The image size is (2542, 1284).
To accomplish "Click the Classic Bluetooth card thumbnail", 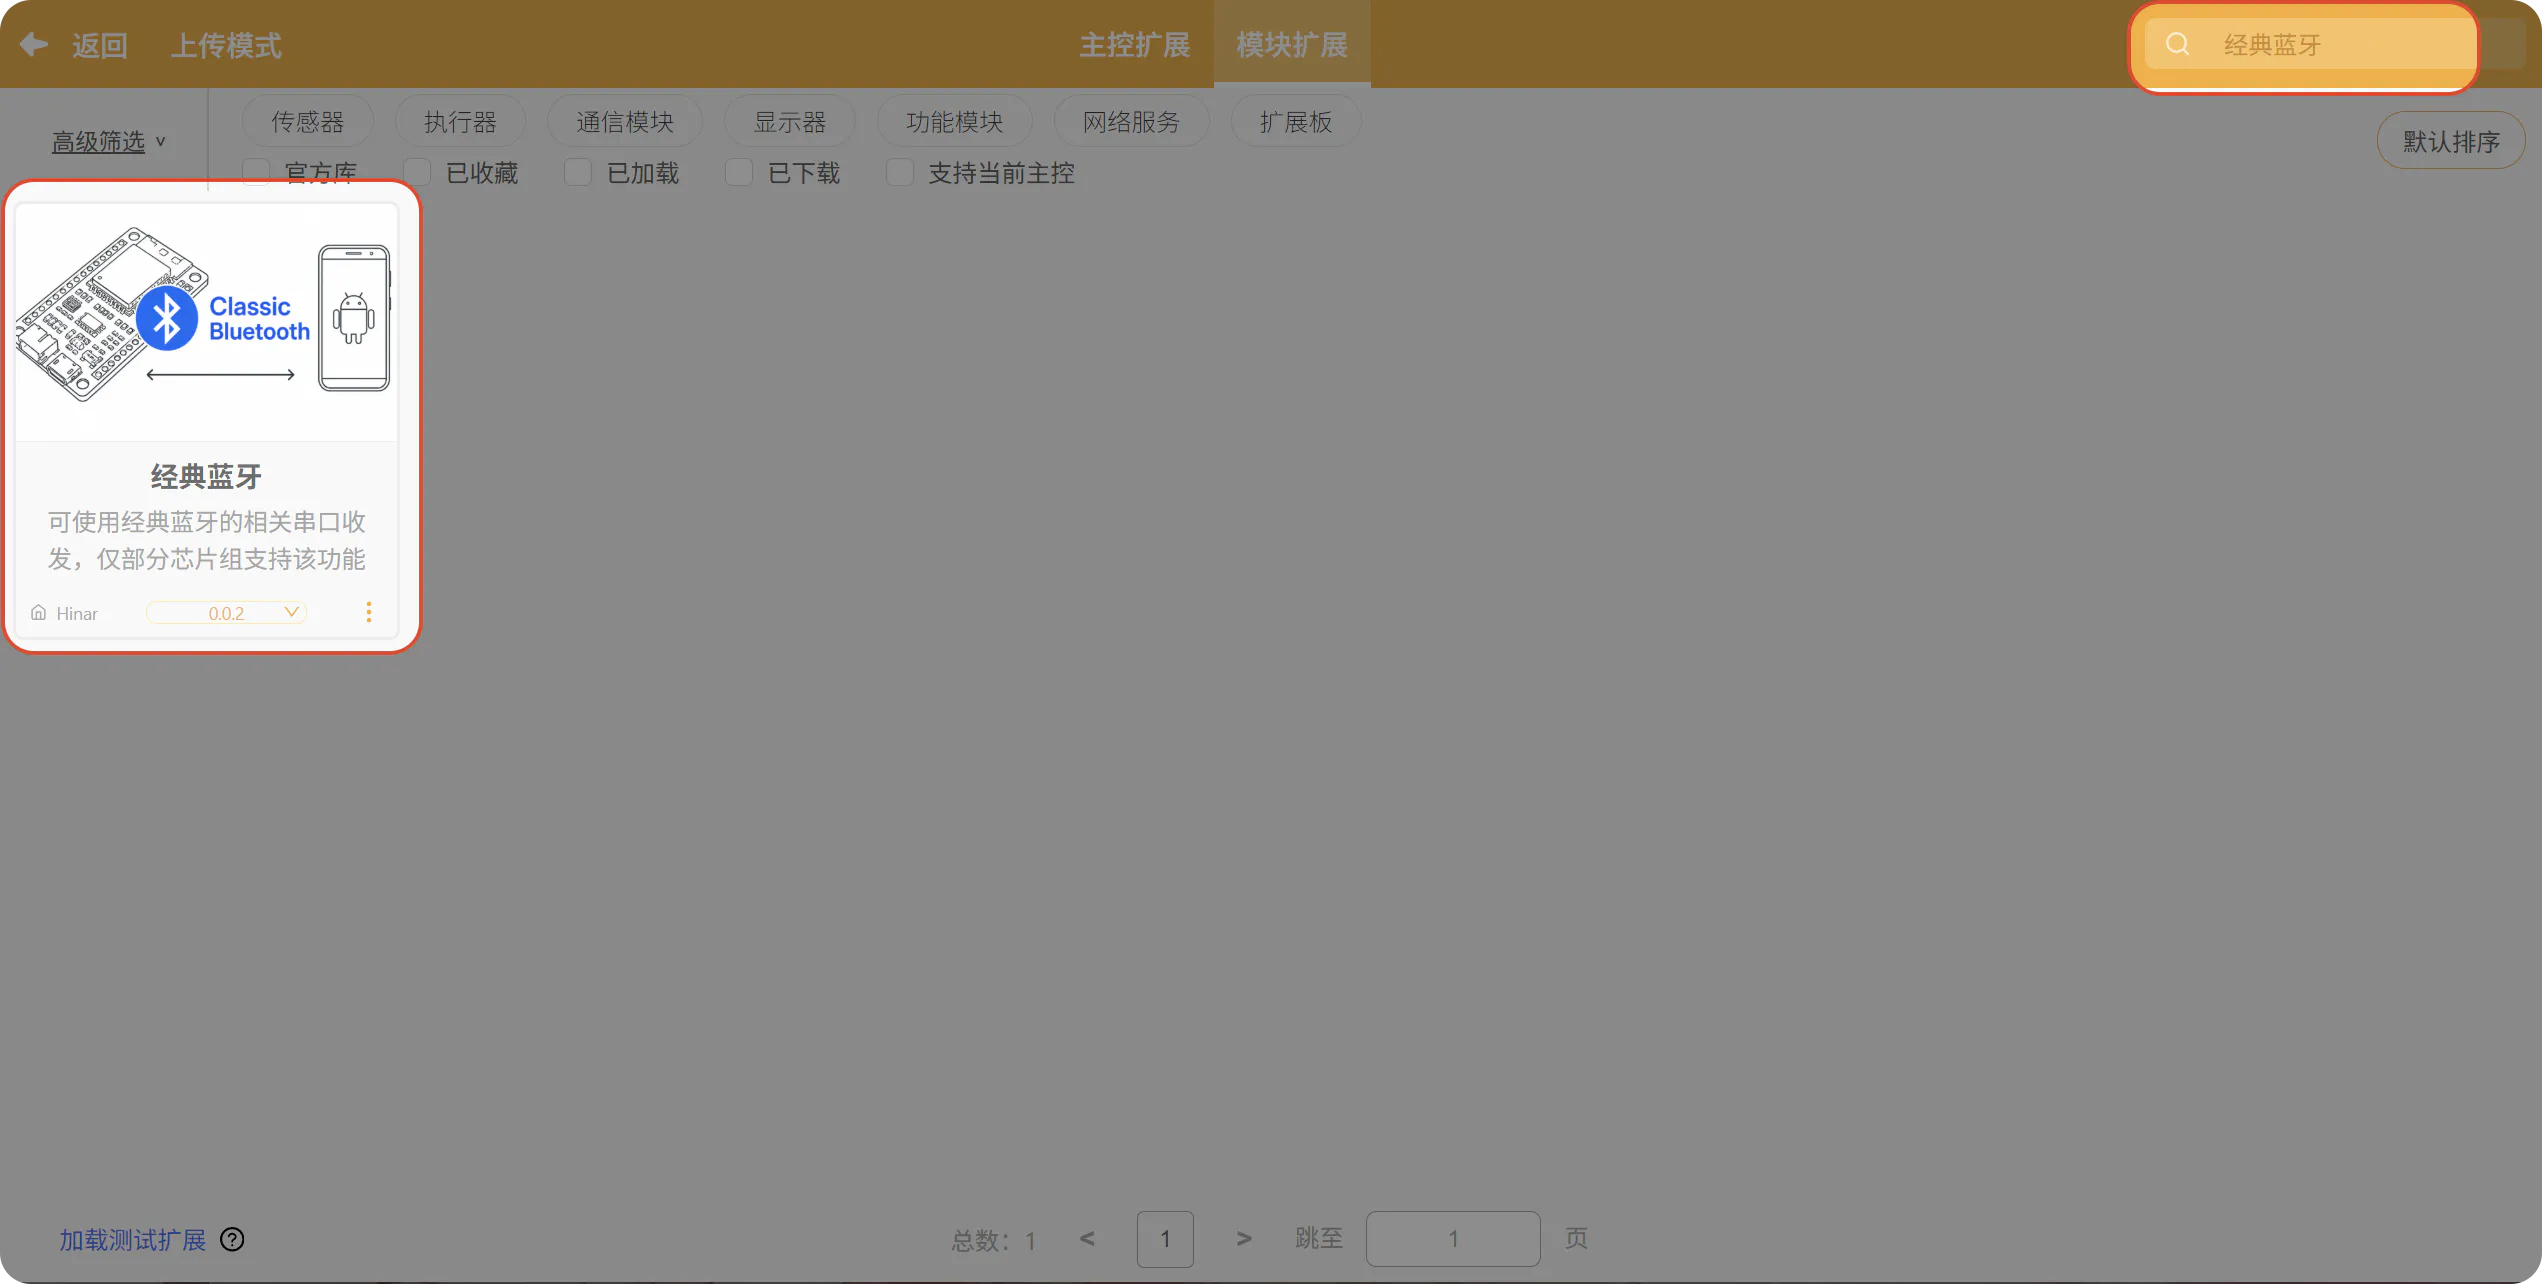I will tap(206, 321).
